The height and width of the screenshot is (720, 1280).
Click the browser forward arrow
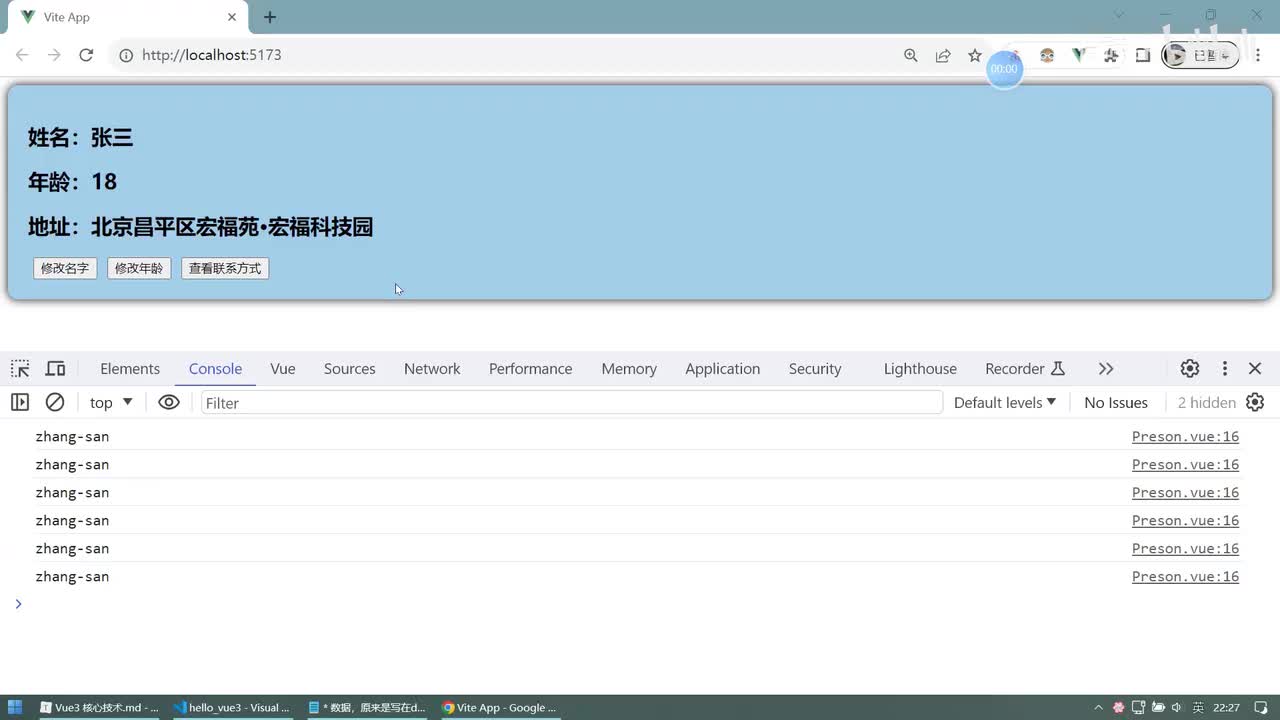pos(54,55)
